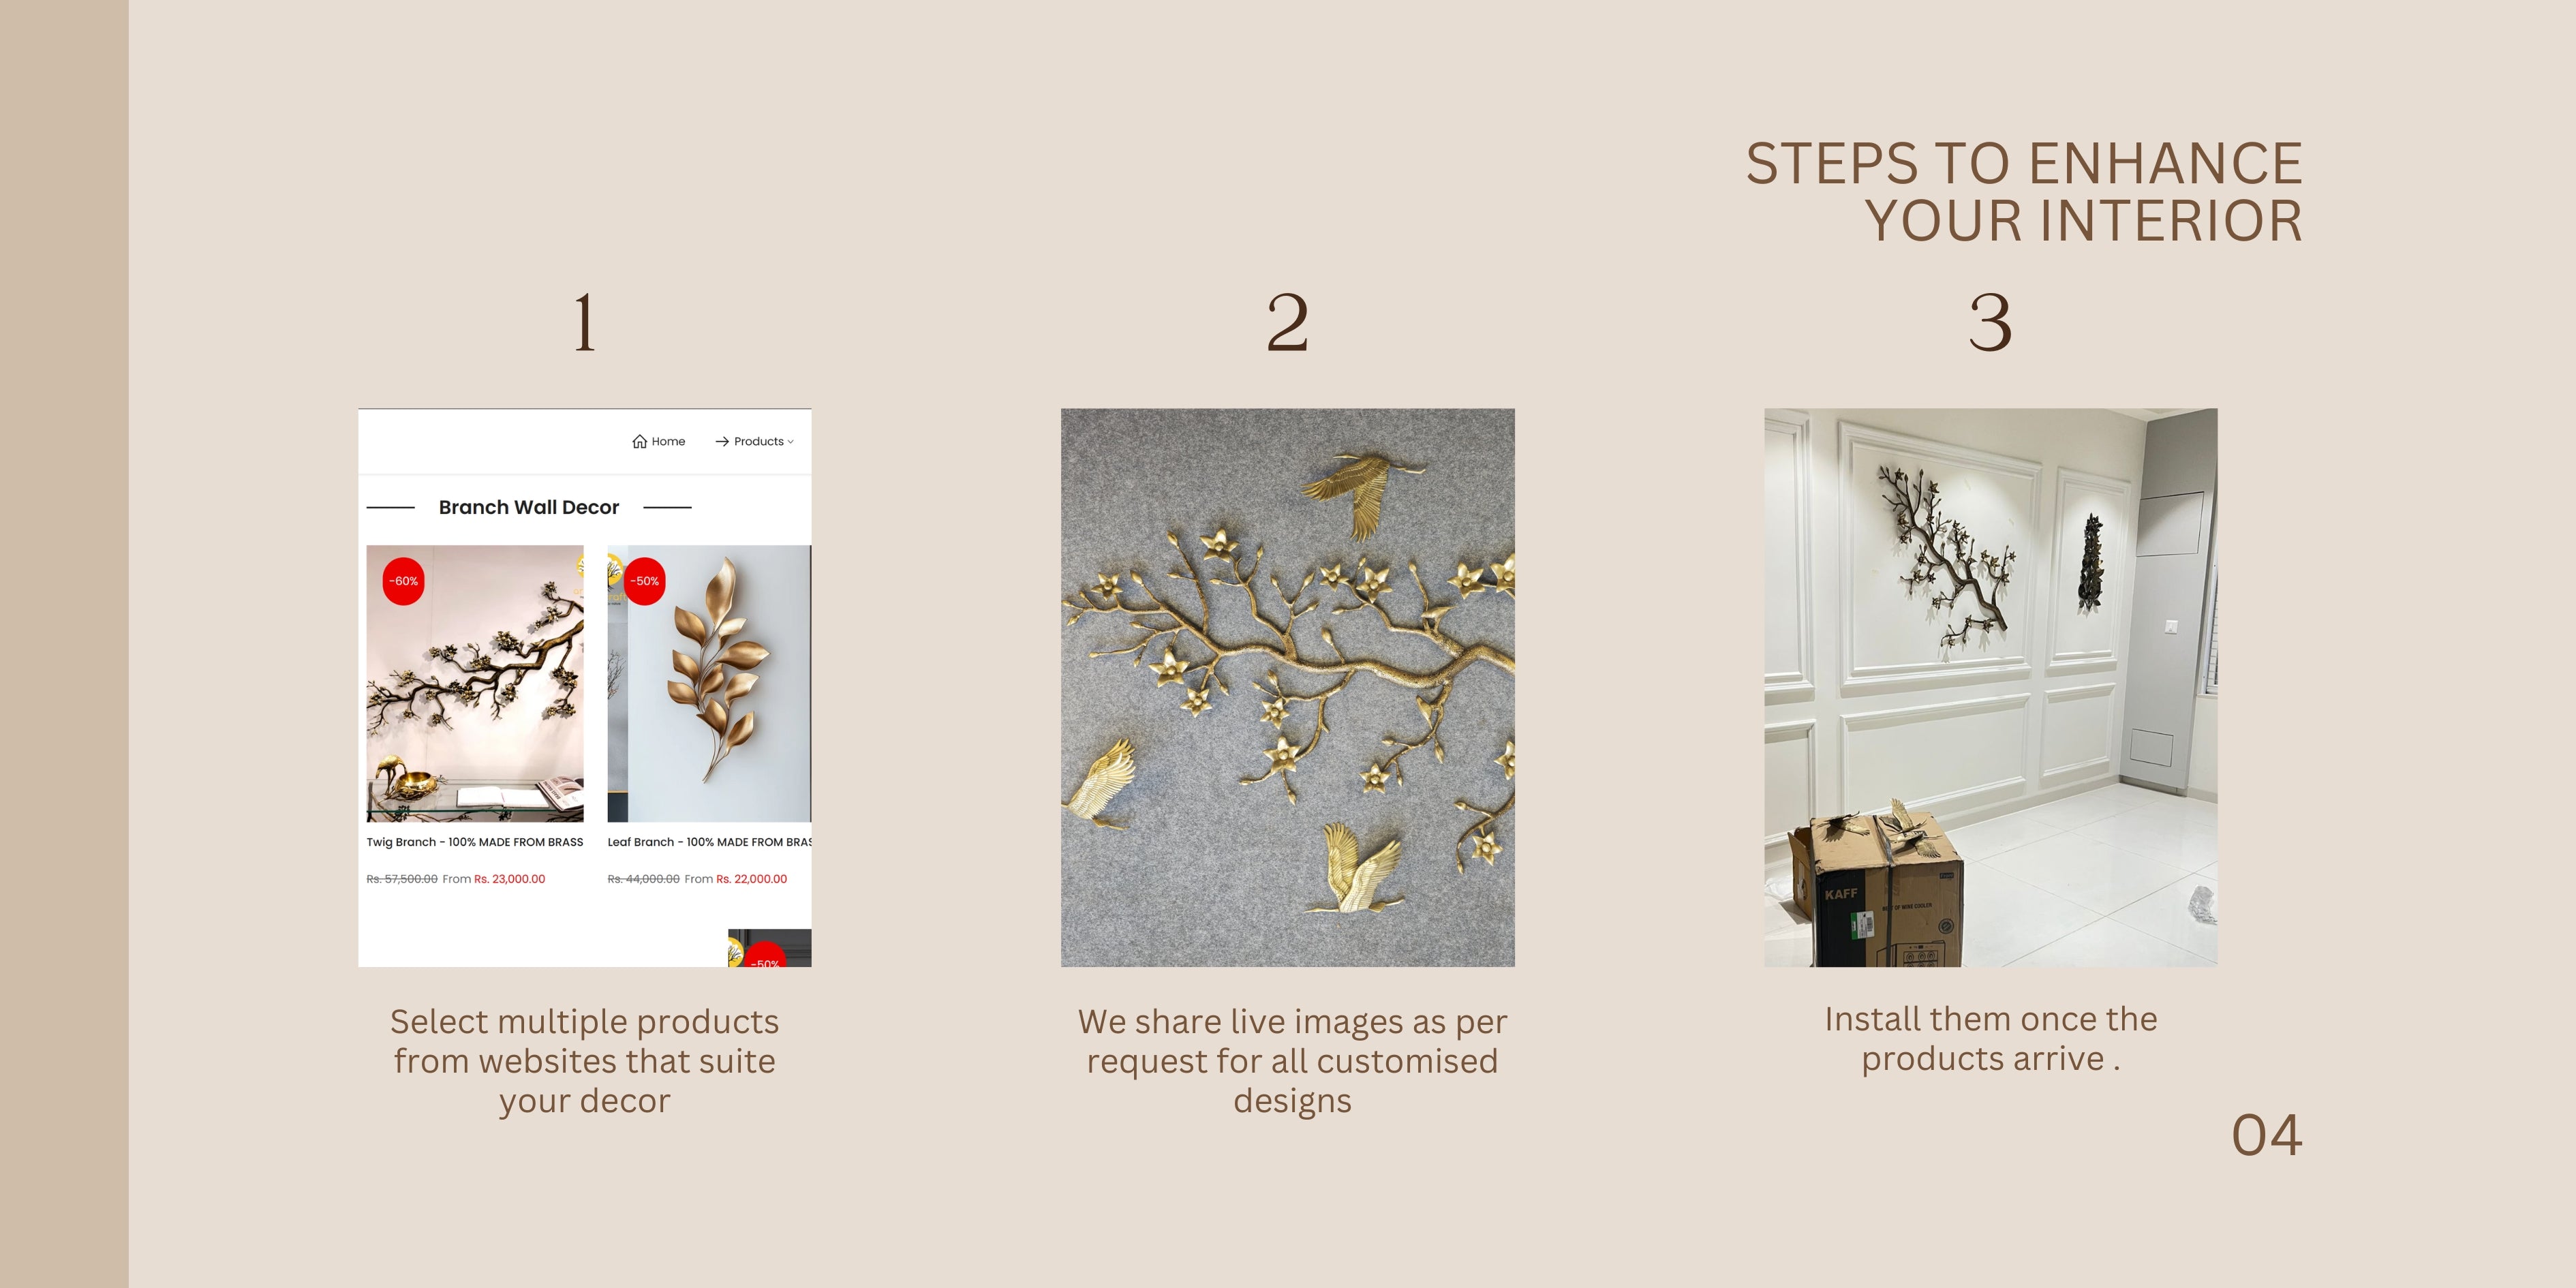Select the gold branch photo in step 2
This screenshot has width=2576, height=1288.
(x=1288, y=687)
